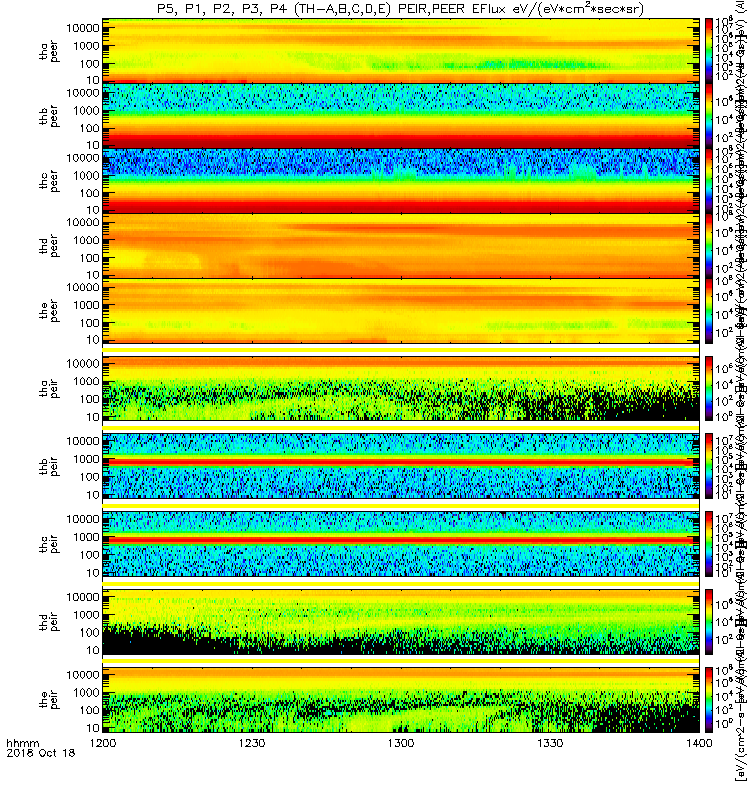Click the color bar beside thc peer panel
Image resolution: width=750 pixels, height=800 pixels.
coord(709,181)
